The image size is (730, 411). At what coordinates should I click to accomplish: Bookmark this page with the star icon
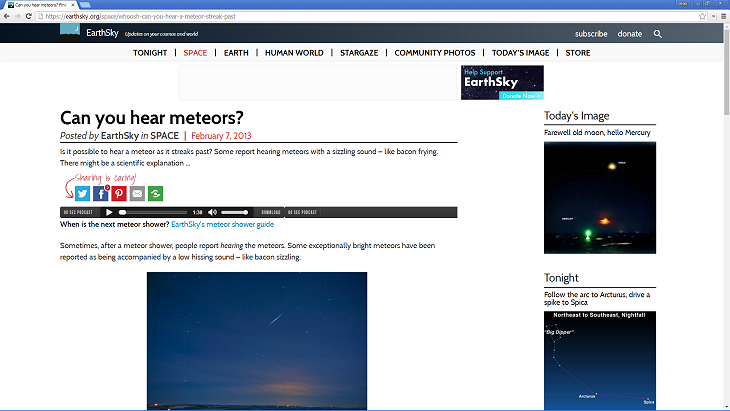703,16
